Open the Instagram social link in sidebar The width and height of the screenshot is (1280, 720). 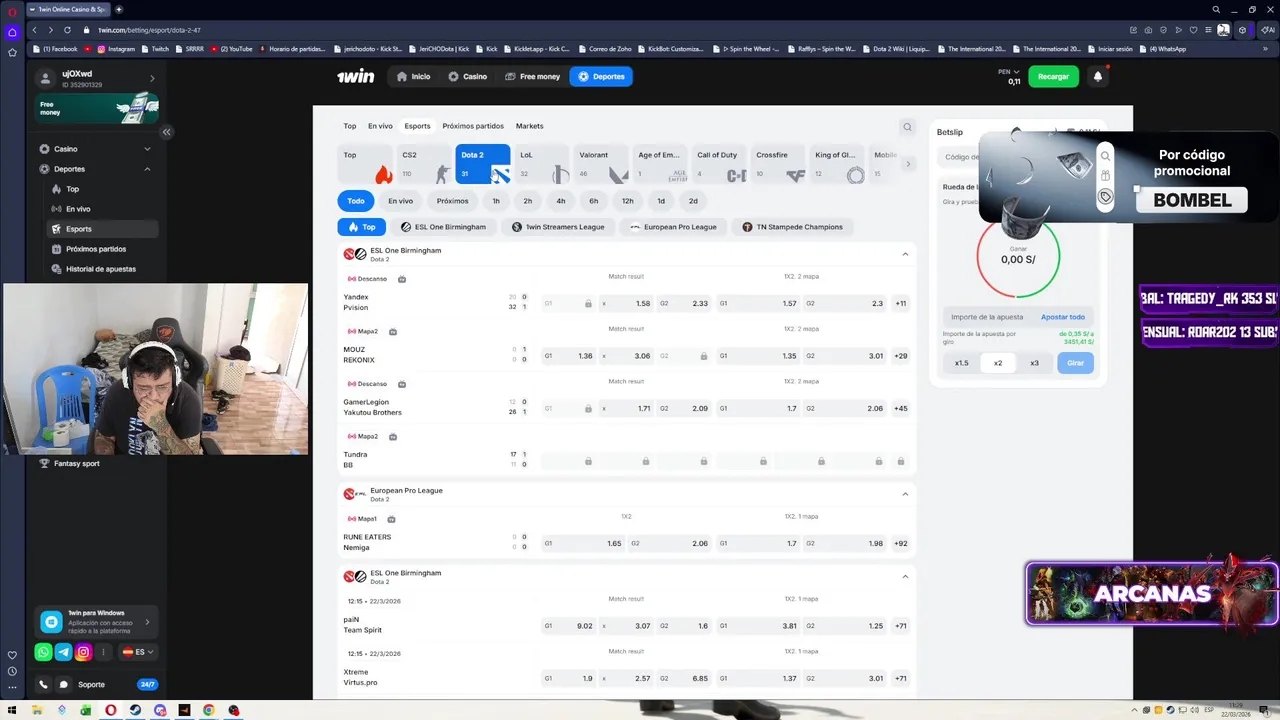pyautogui.click(x=83, y=652)
